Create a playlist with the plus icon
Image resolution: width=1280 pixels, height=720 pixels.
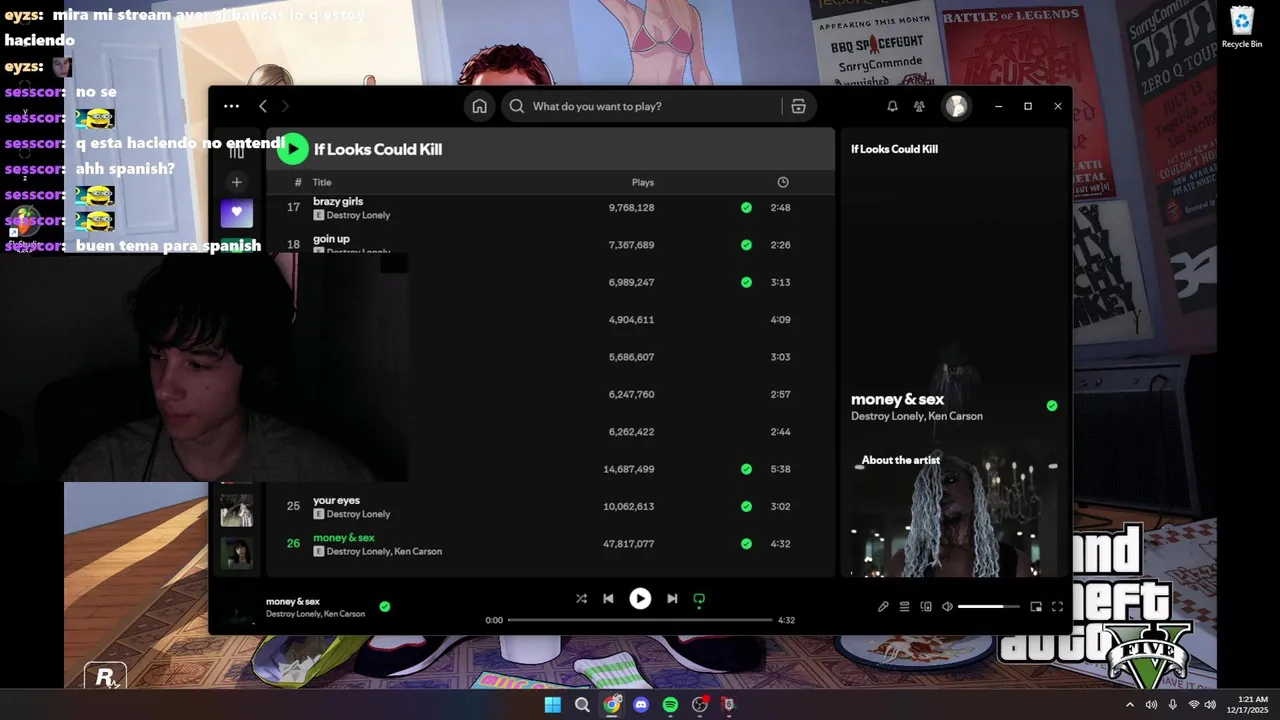pyautogui.click(x=237, y=182)
